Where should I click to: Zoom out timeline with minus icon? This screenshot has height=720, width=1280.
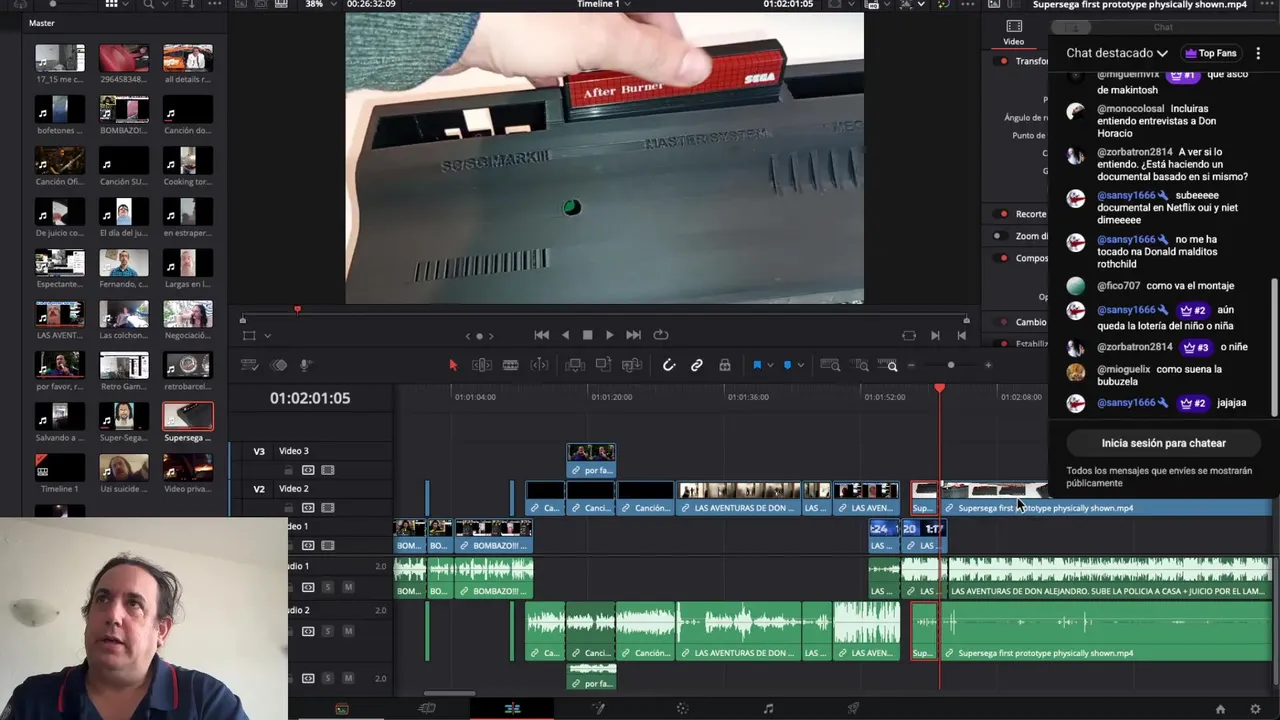[x=911, y=365]
